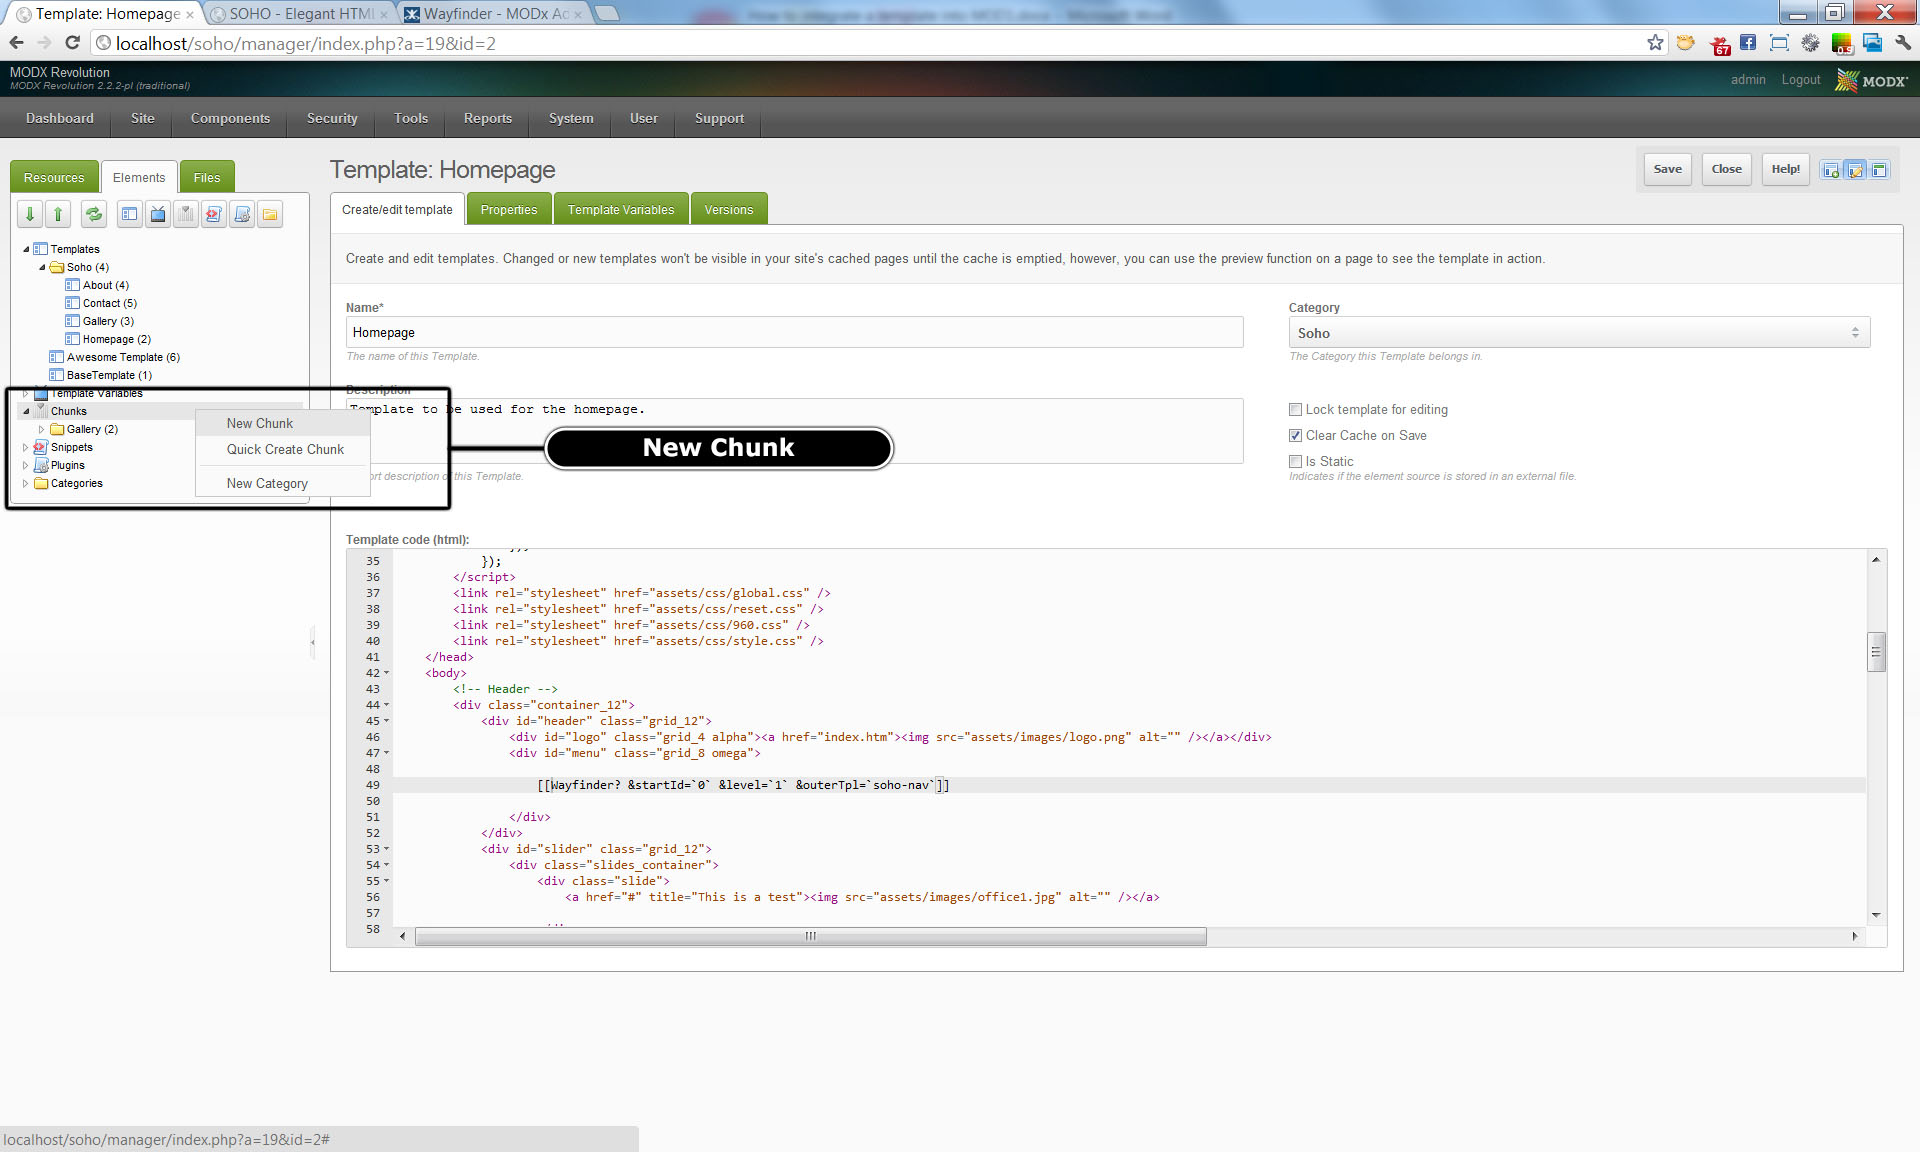Open the Dashboard menu item
Image resolution: width=1920 pixels, height=1152 pixels.
coord(60,118)
